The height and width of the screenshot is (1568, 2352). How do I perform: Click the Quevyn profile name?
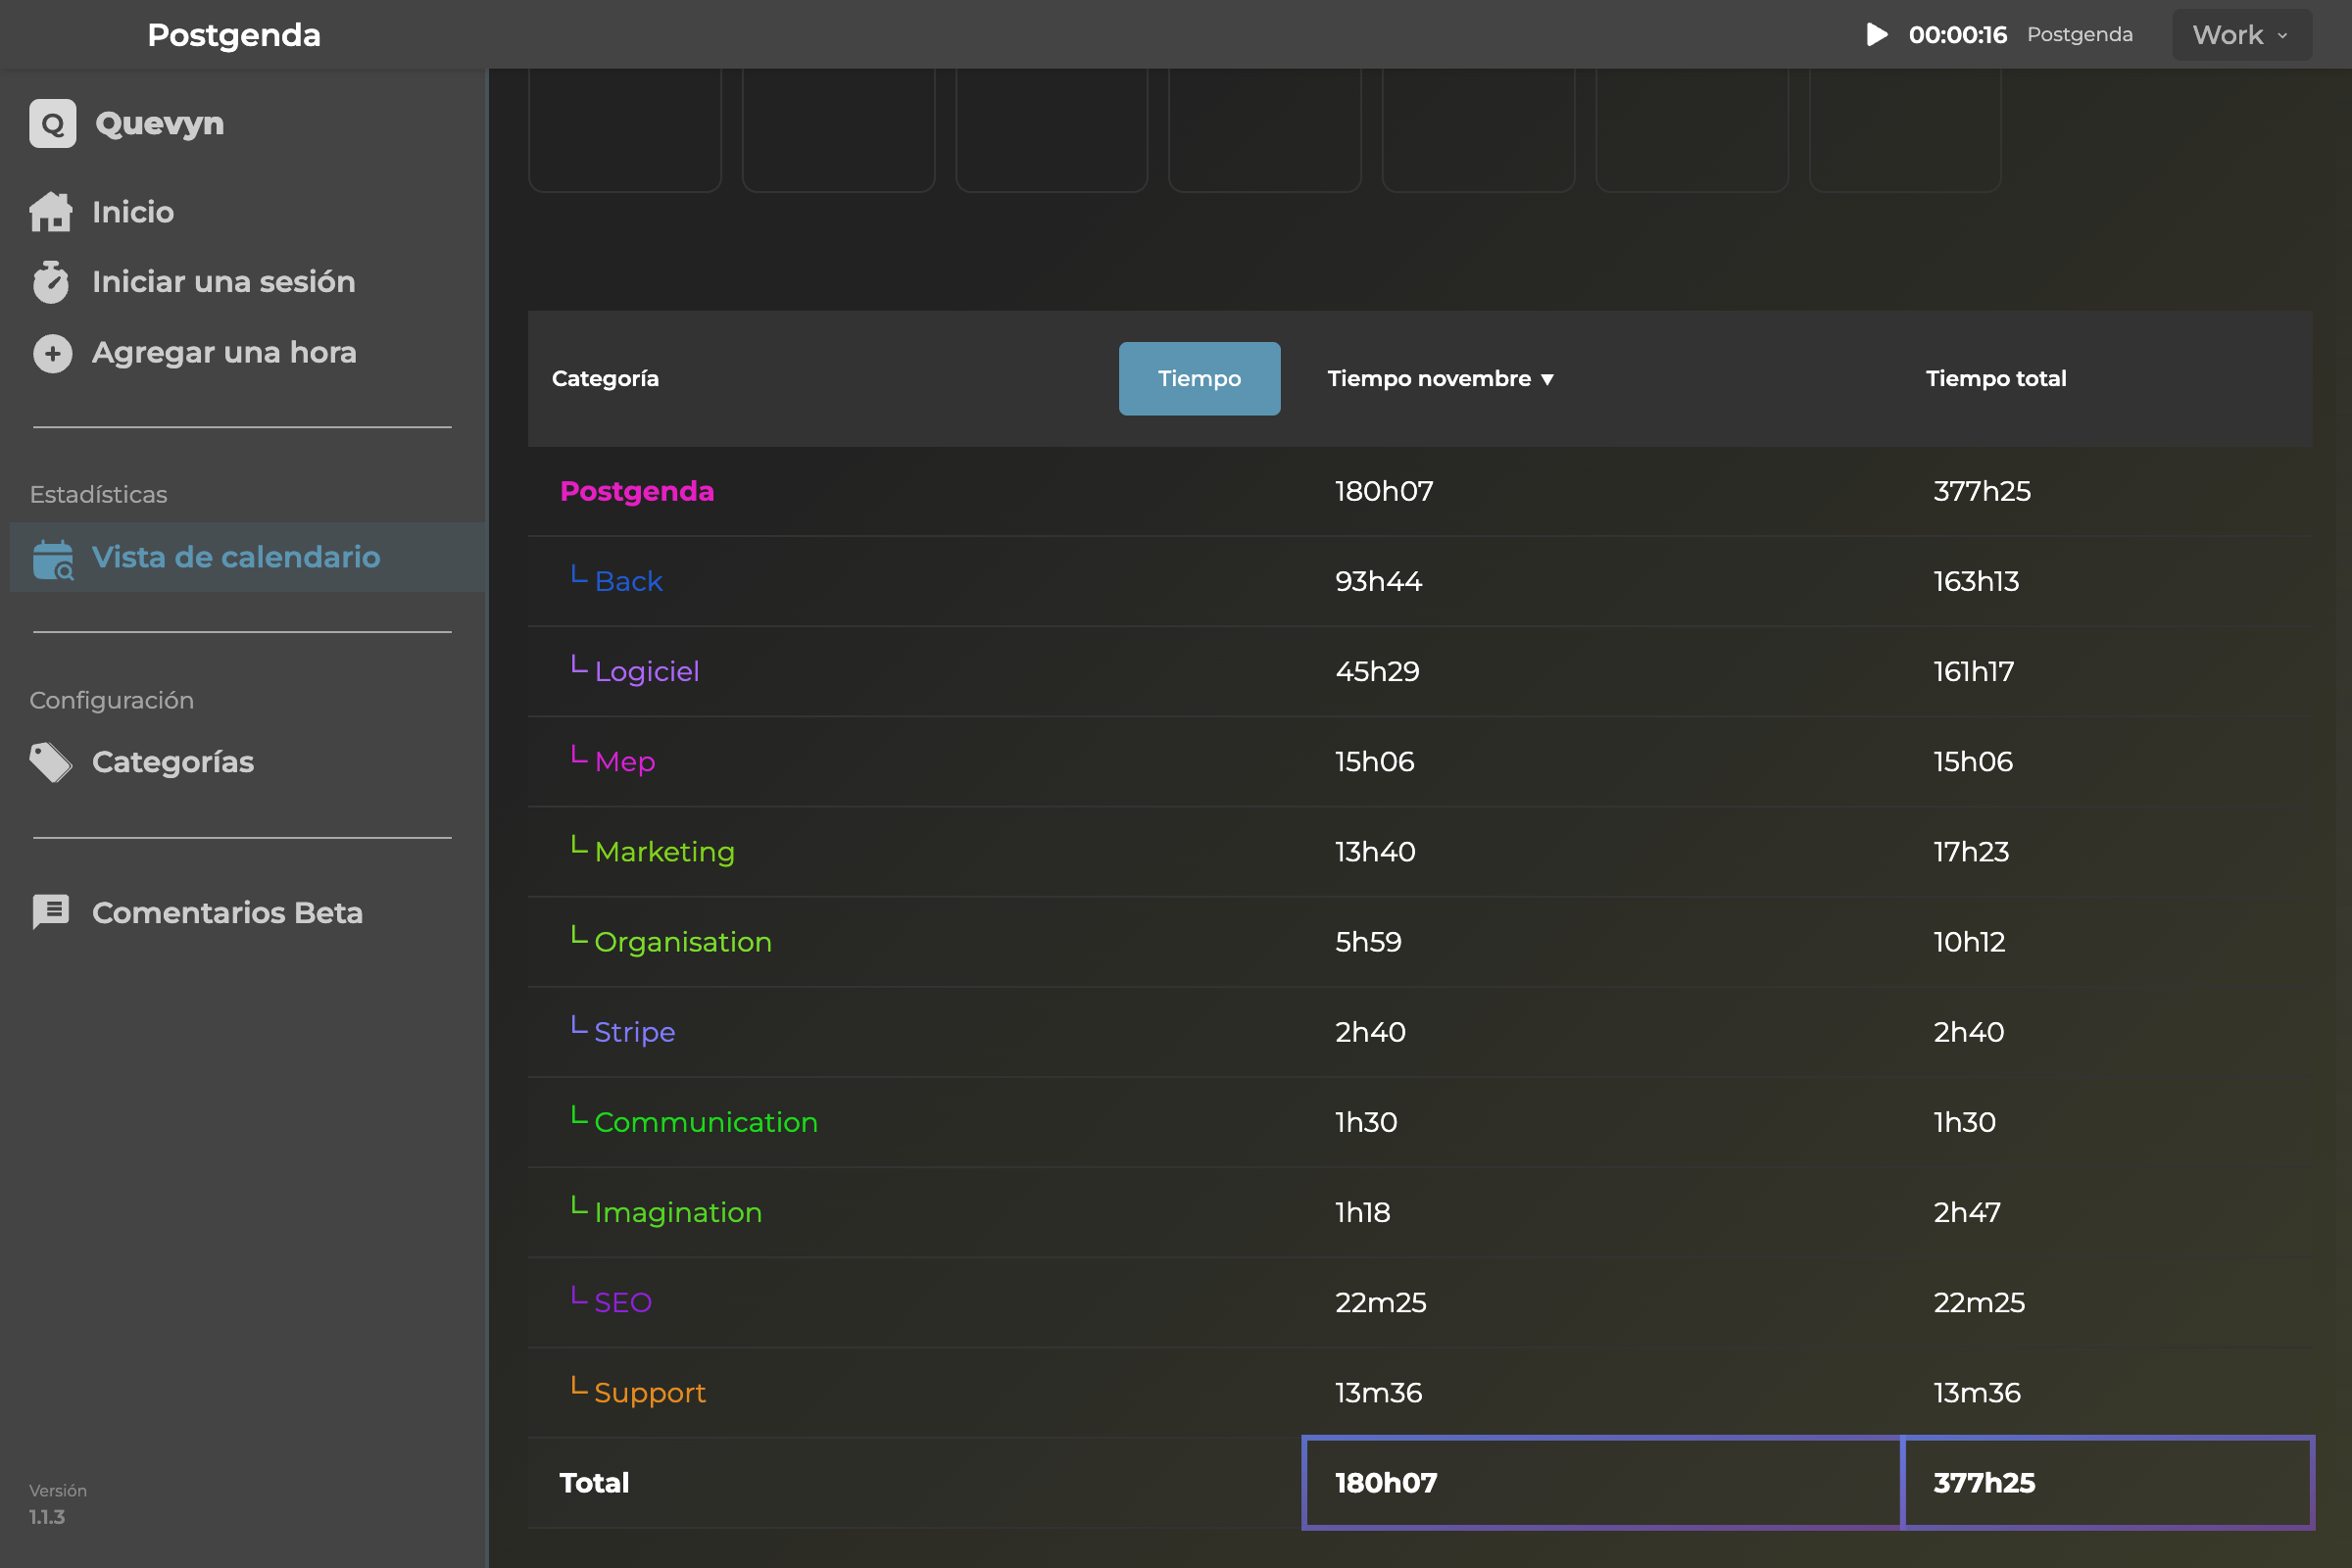160,124
